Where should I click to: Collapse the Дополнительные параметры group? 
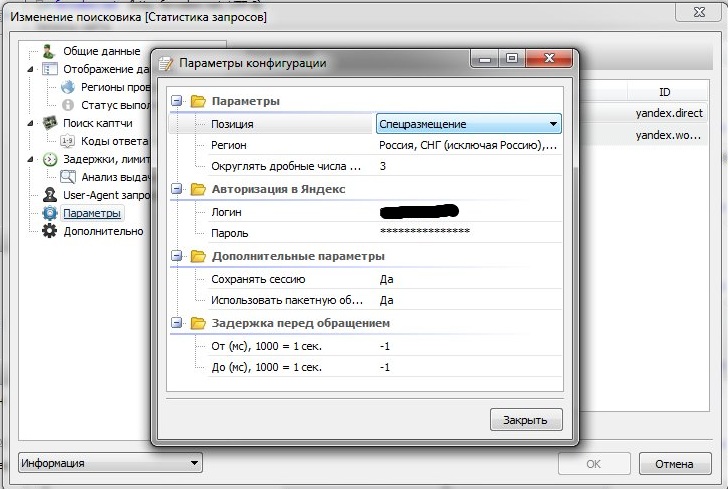point(177,257)
